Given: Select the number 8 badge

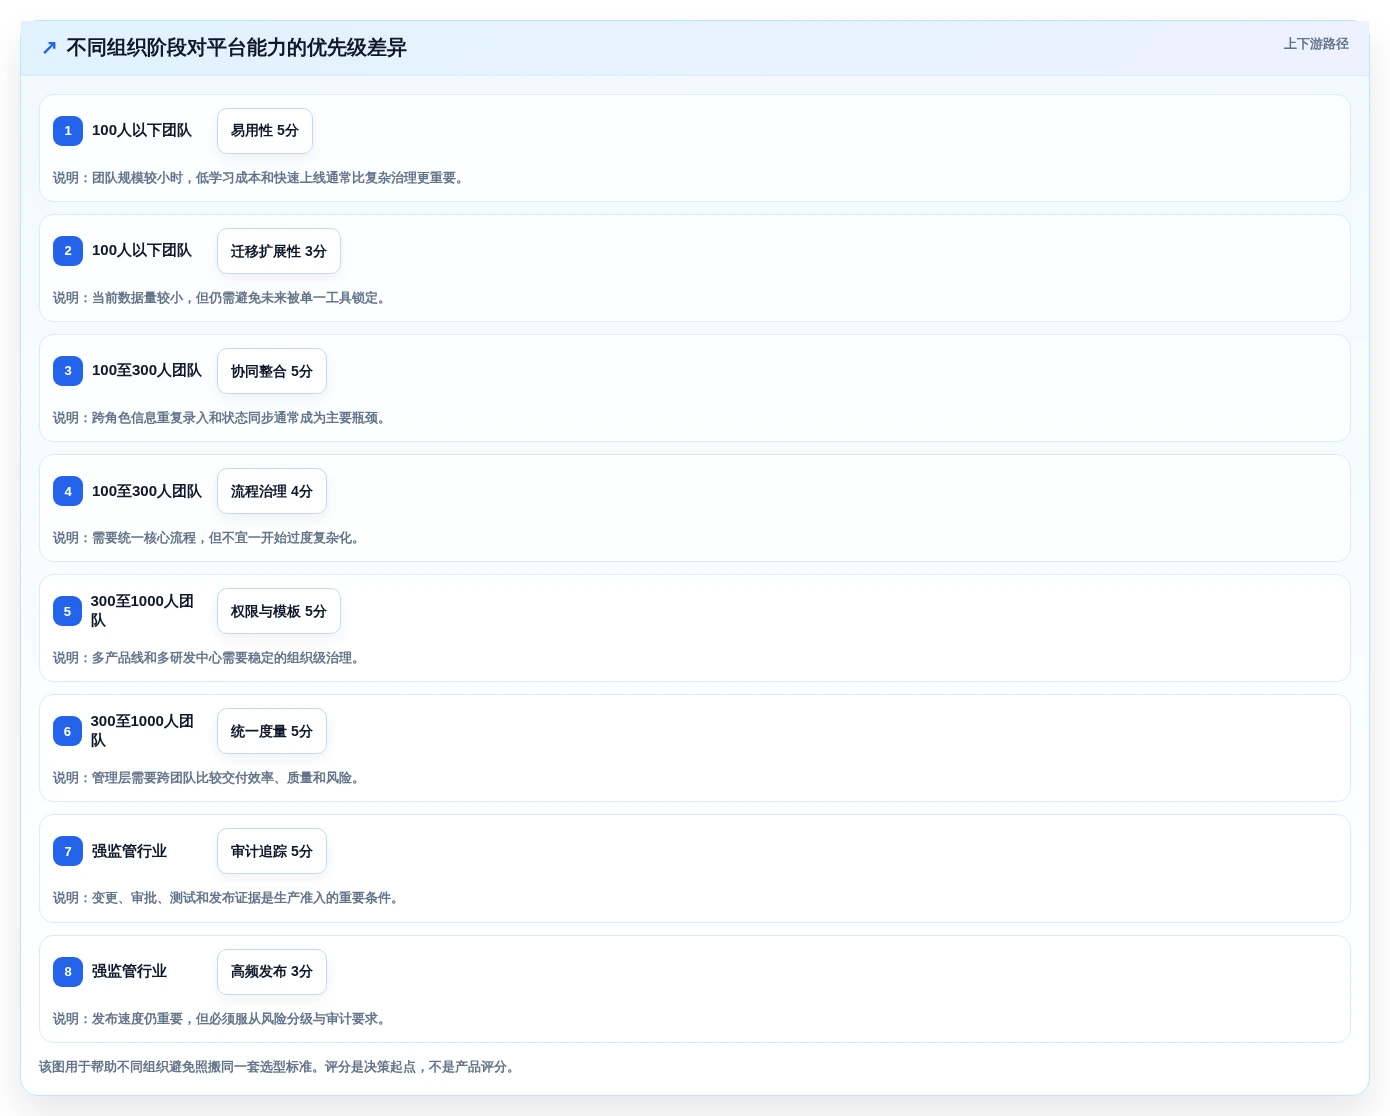Looking at the screenshot, I should pos(68,971).
